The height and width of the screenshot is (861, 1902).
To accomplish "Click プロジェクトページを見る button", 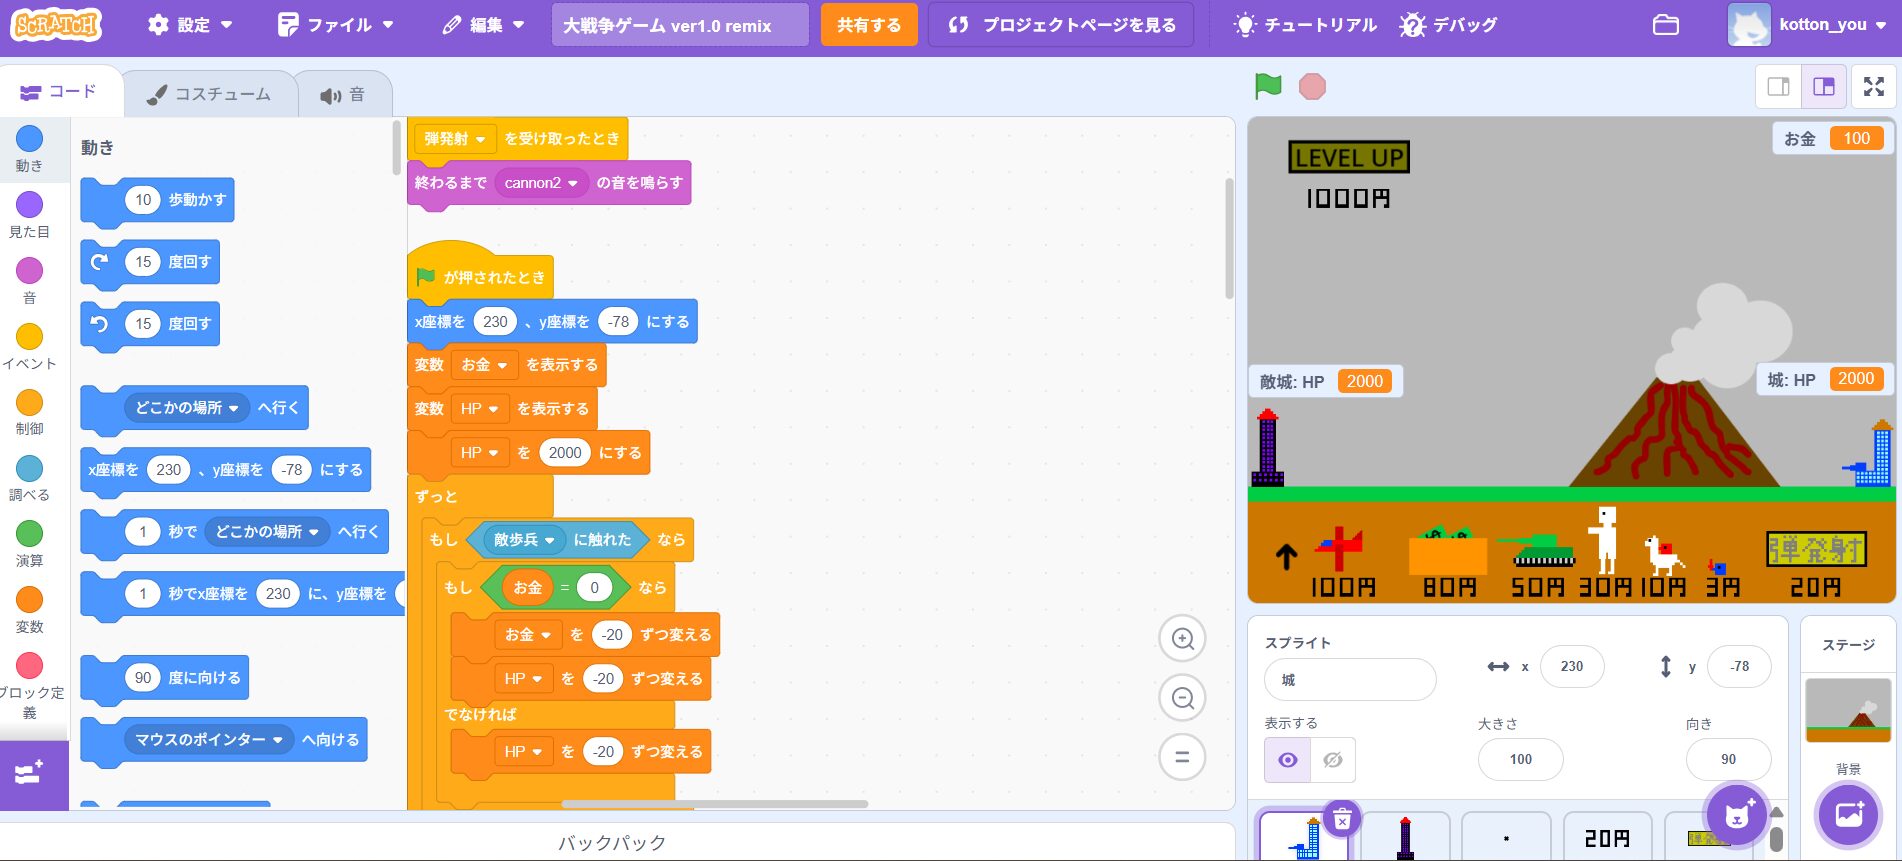I will click(1061, 25).
